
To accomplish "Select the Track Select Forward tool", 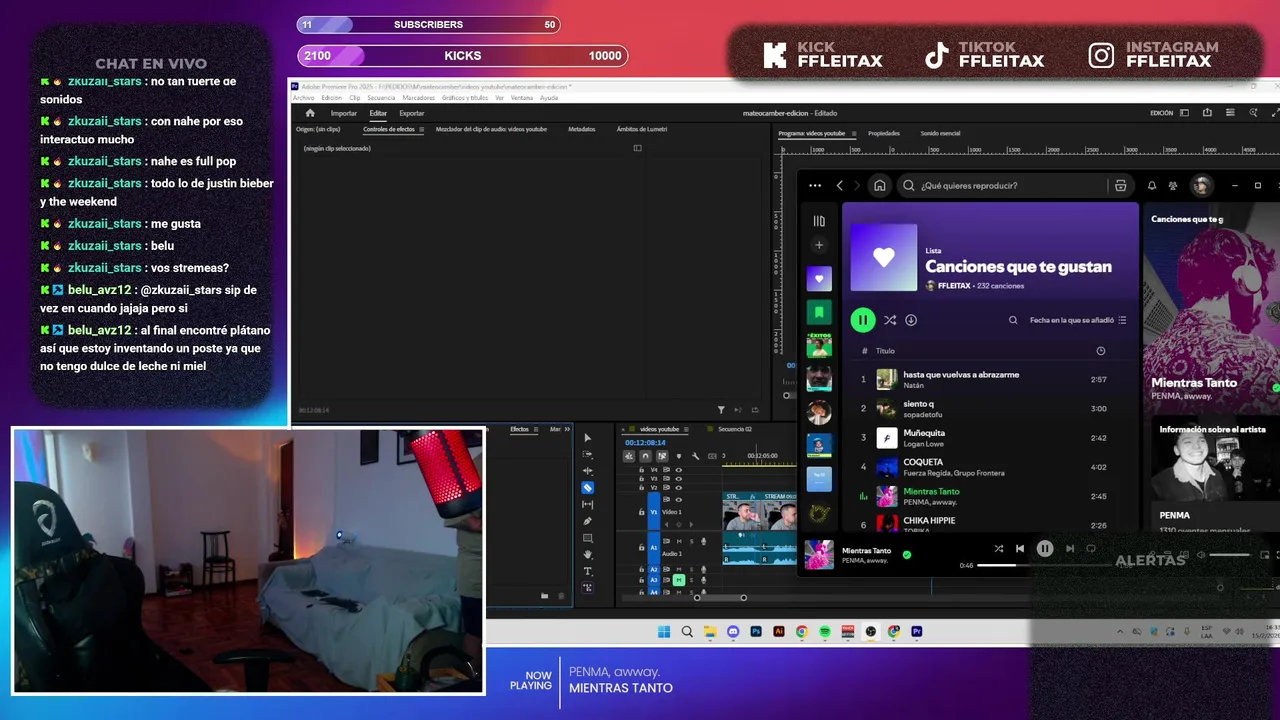I will [x=588, y=454].
